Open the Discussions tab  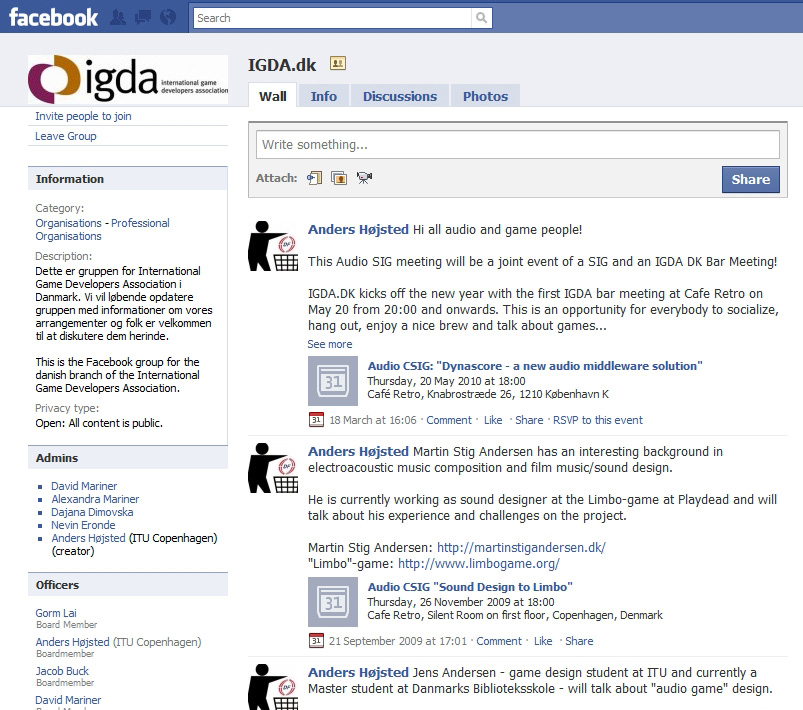click(400, 96)
